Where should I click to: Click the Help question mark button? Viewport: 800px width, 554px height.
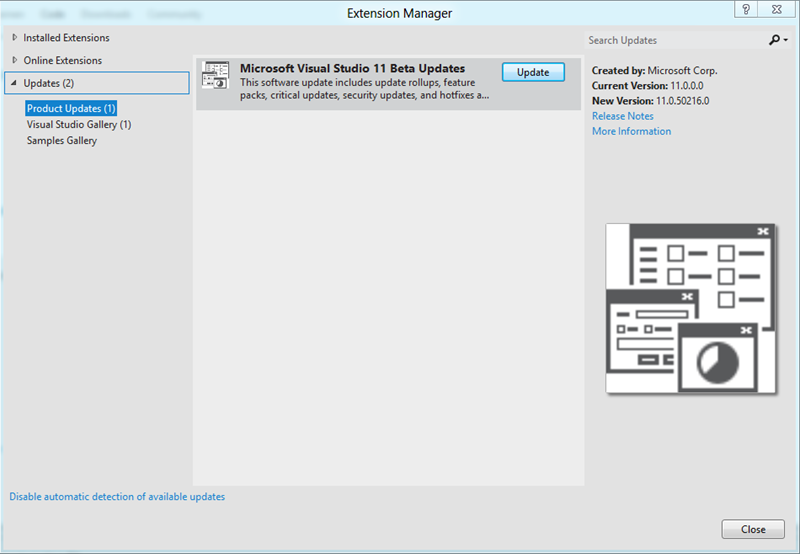[x=747, y=9]
